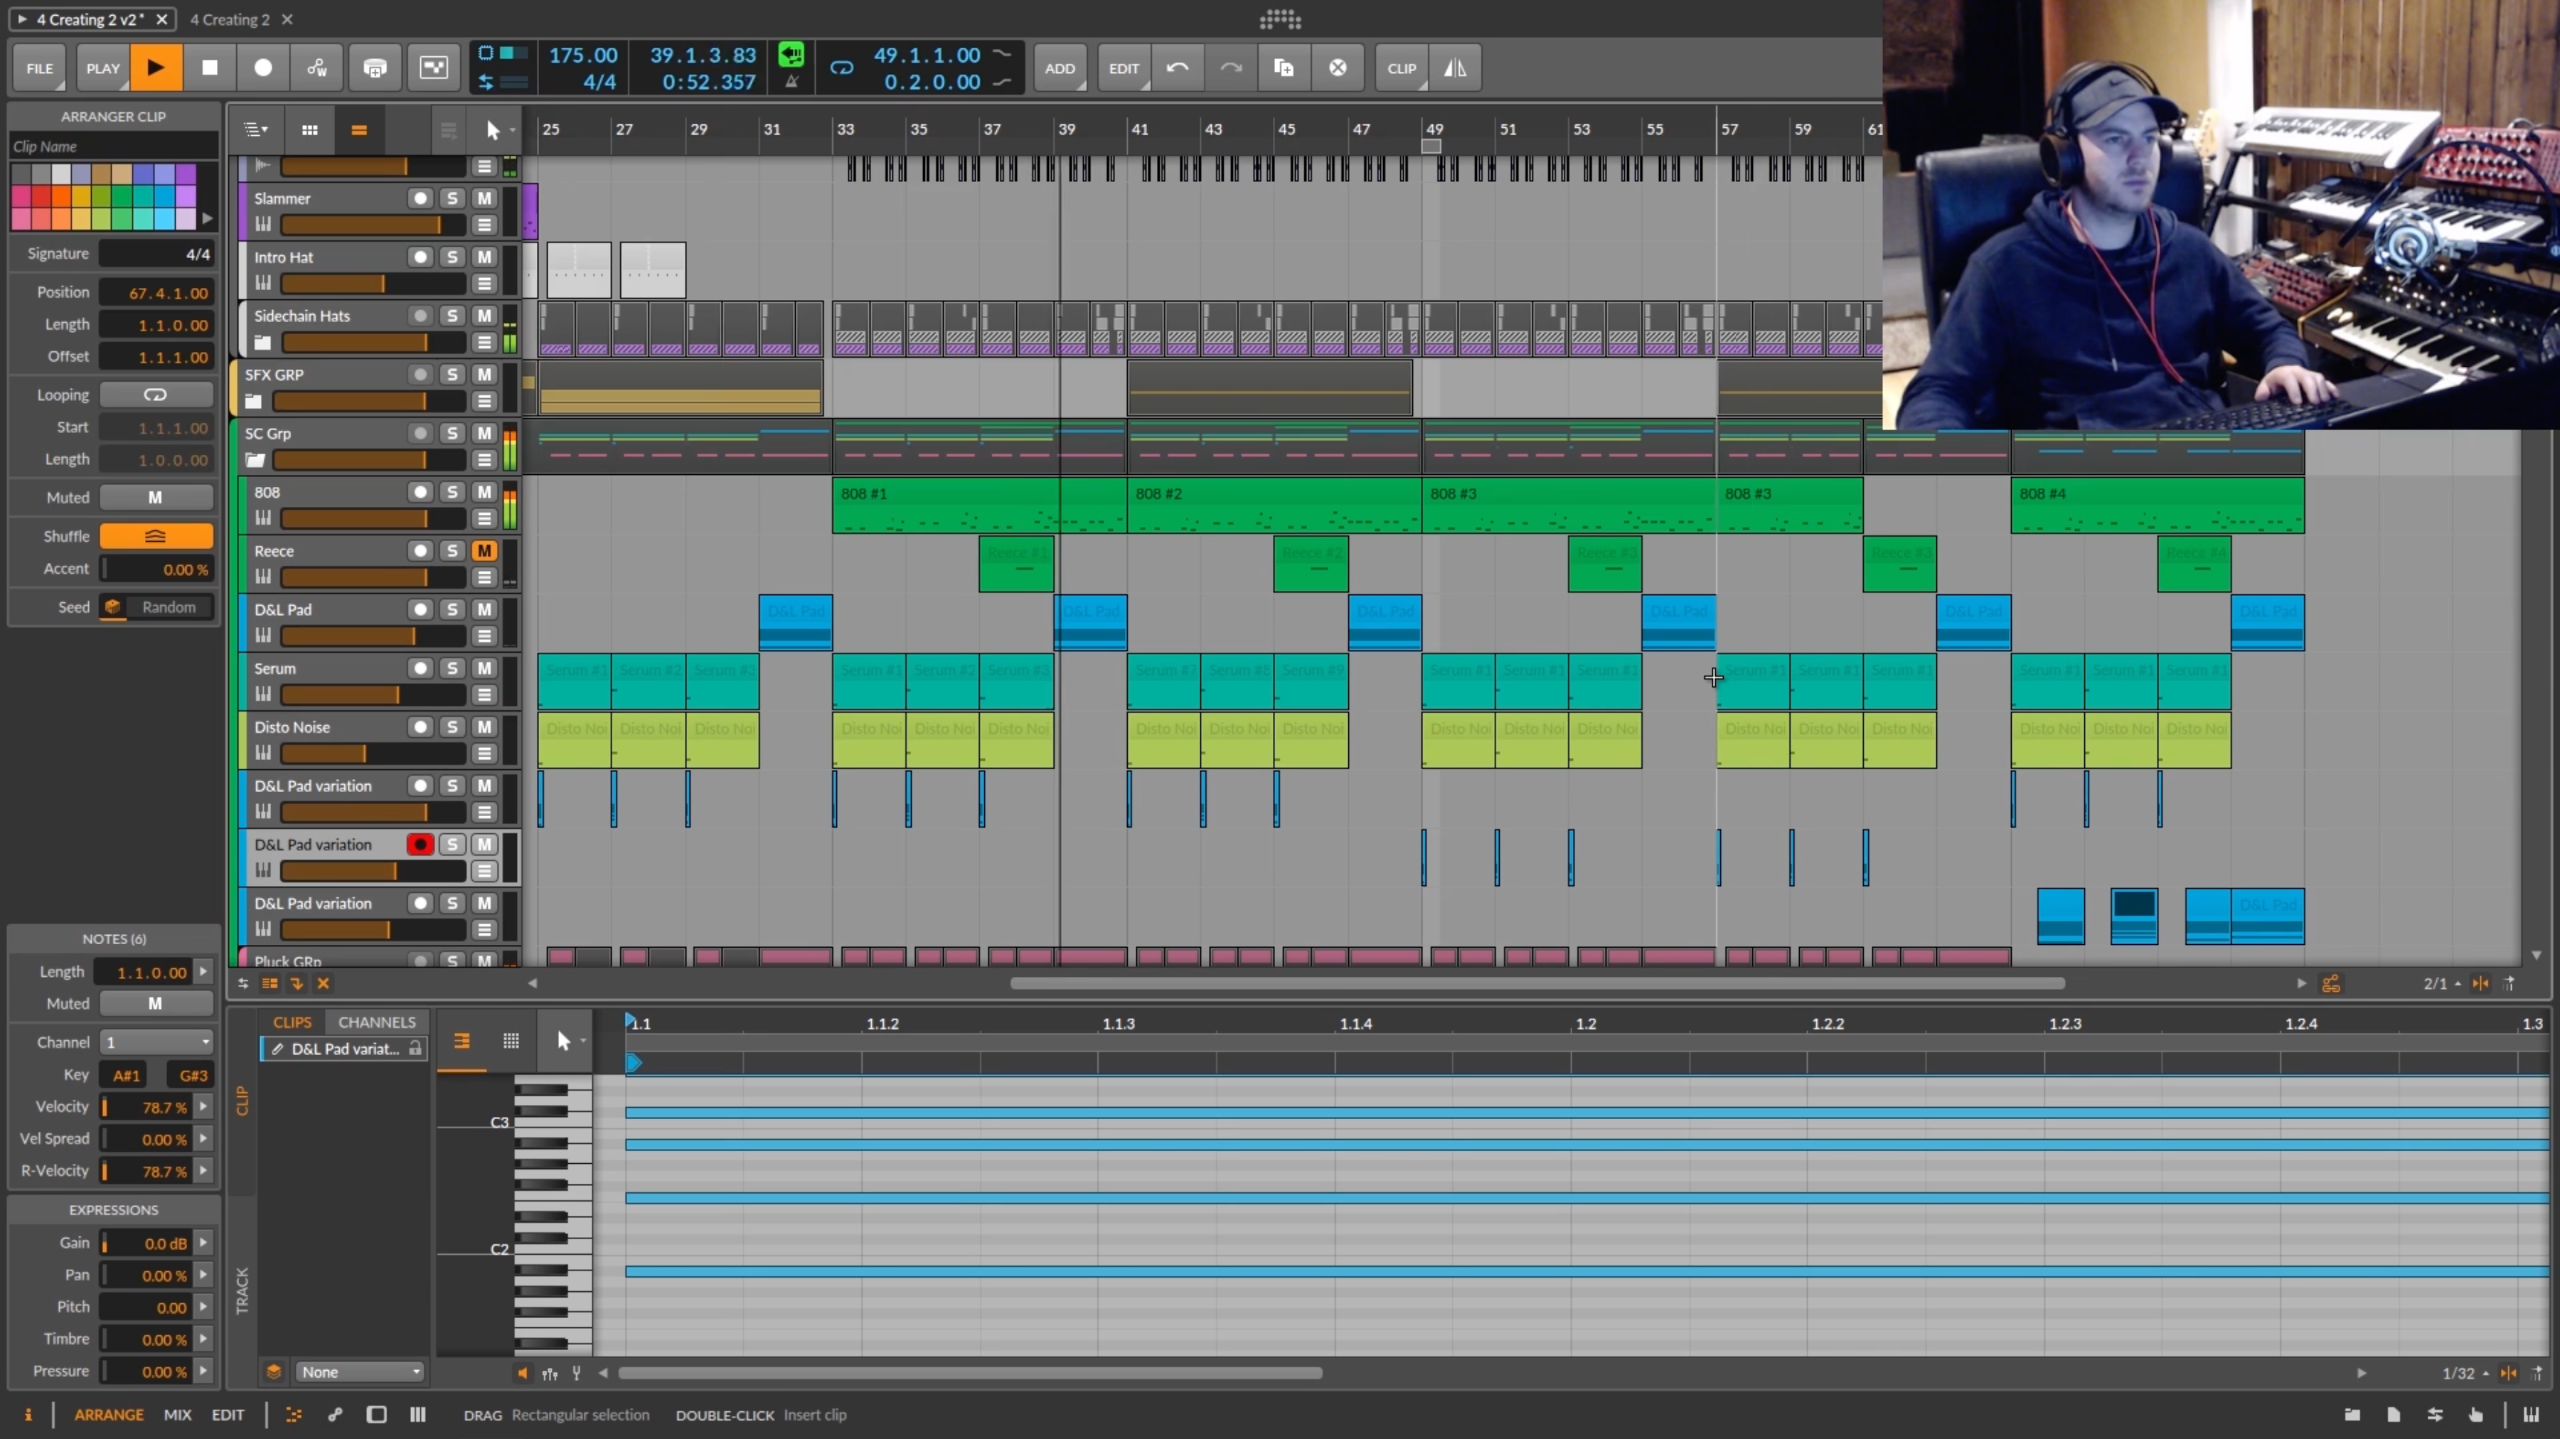Switch to the MIX view
2560x1439 pixels.
[x=177, y=1415]
